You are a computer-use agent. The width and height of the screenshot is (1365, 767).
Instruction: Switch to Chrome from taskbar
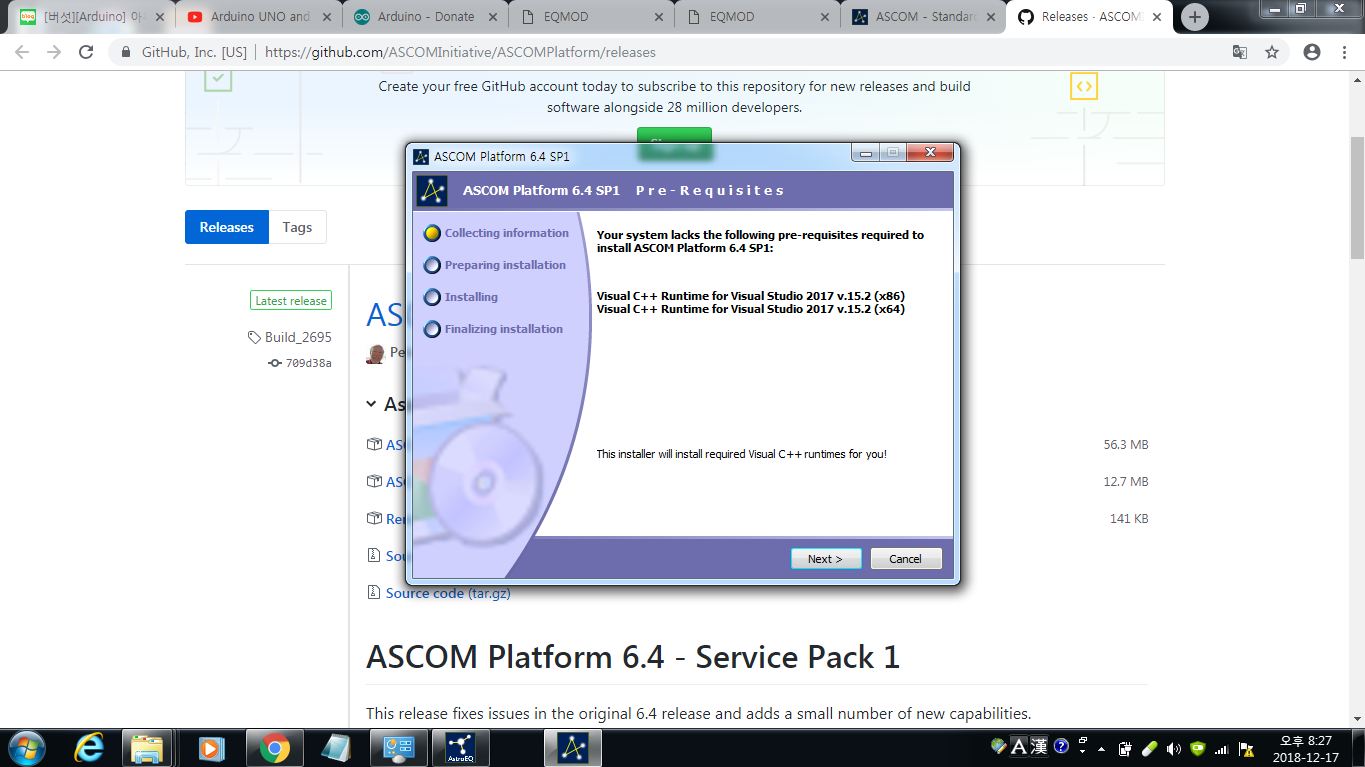(274, 747)
